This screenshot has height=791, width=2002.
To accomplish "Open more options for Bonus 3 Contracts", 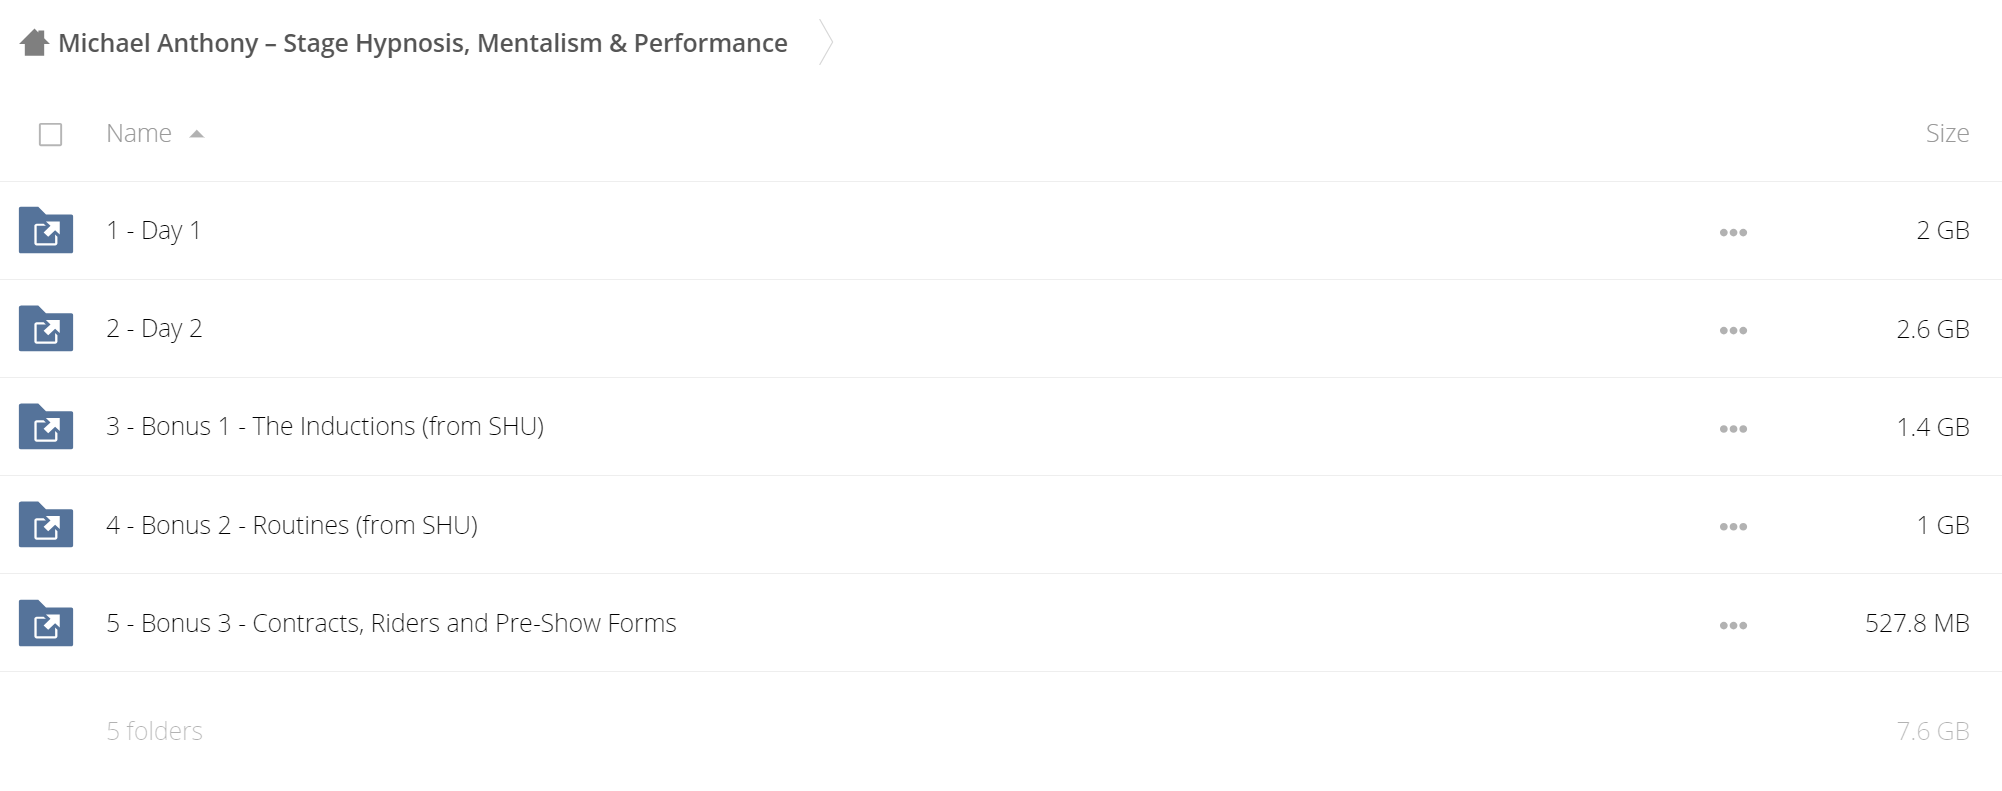I will tap(1733, 625).
